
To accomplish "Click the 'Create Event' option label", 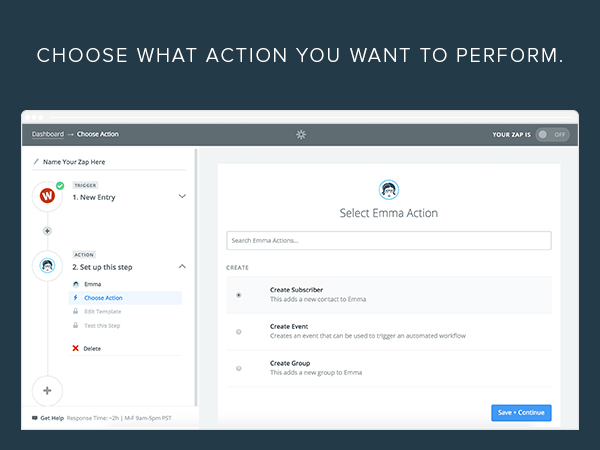I will pyautogui.click(x=289, y=326).
